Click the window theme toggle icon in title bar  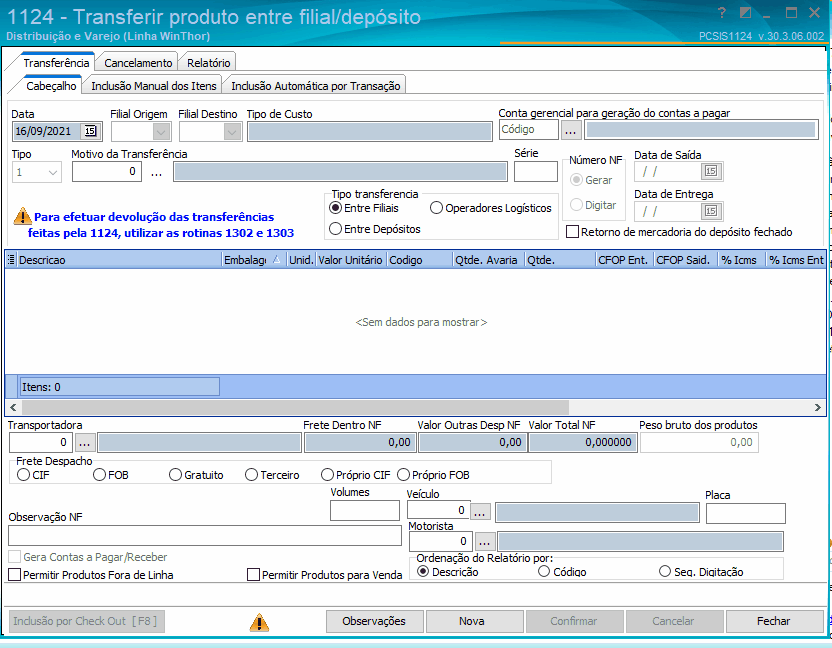click(x=746, y=13)
